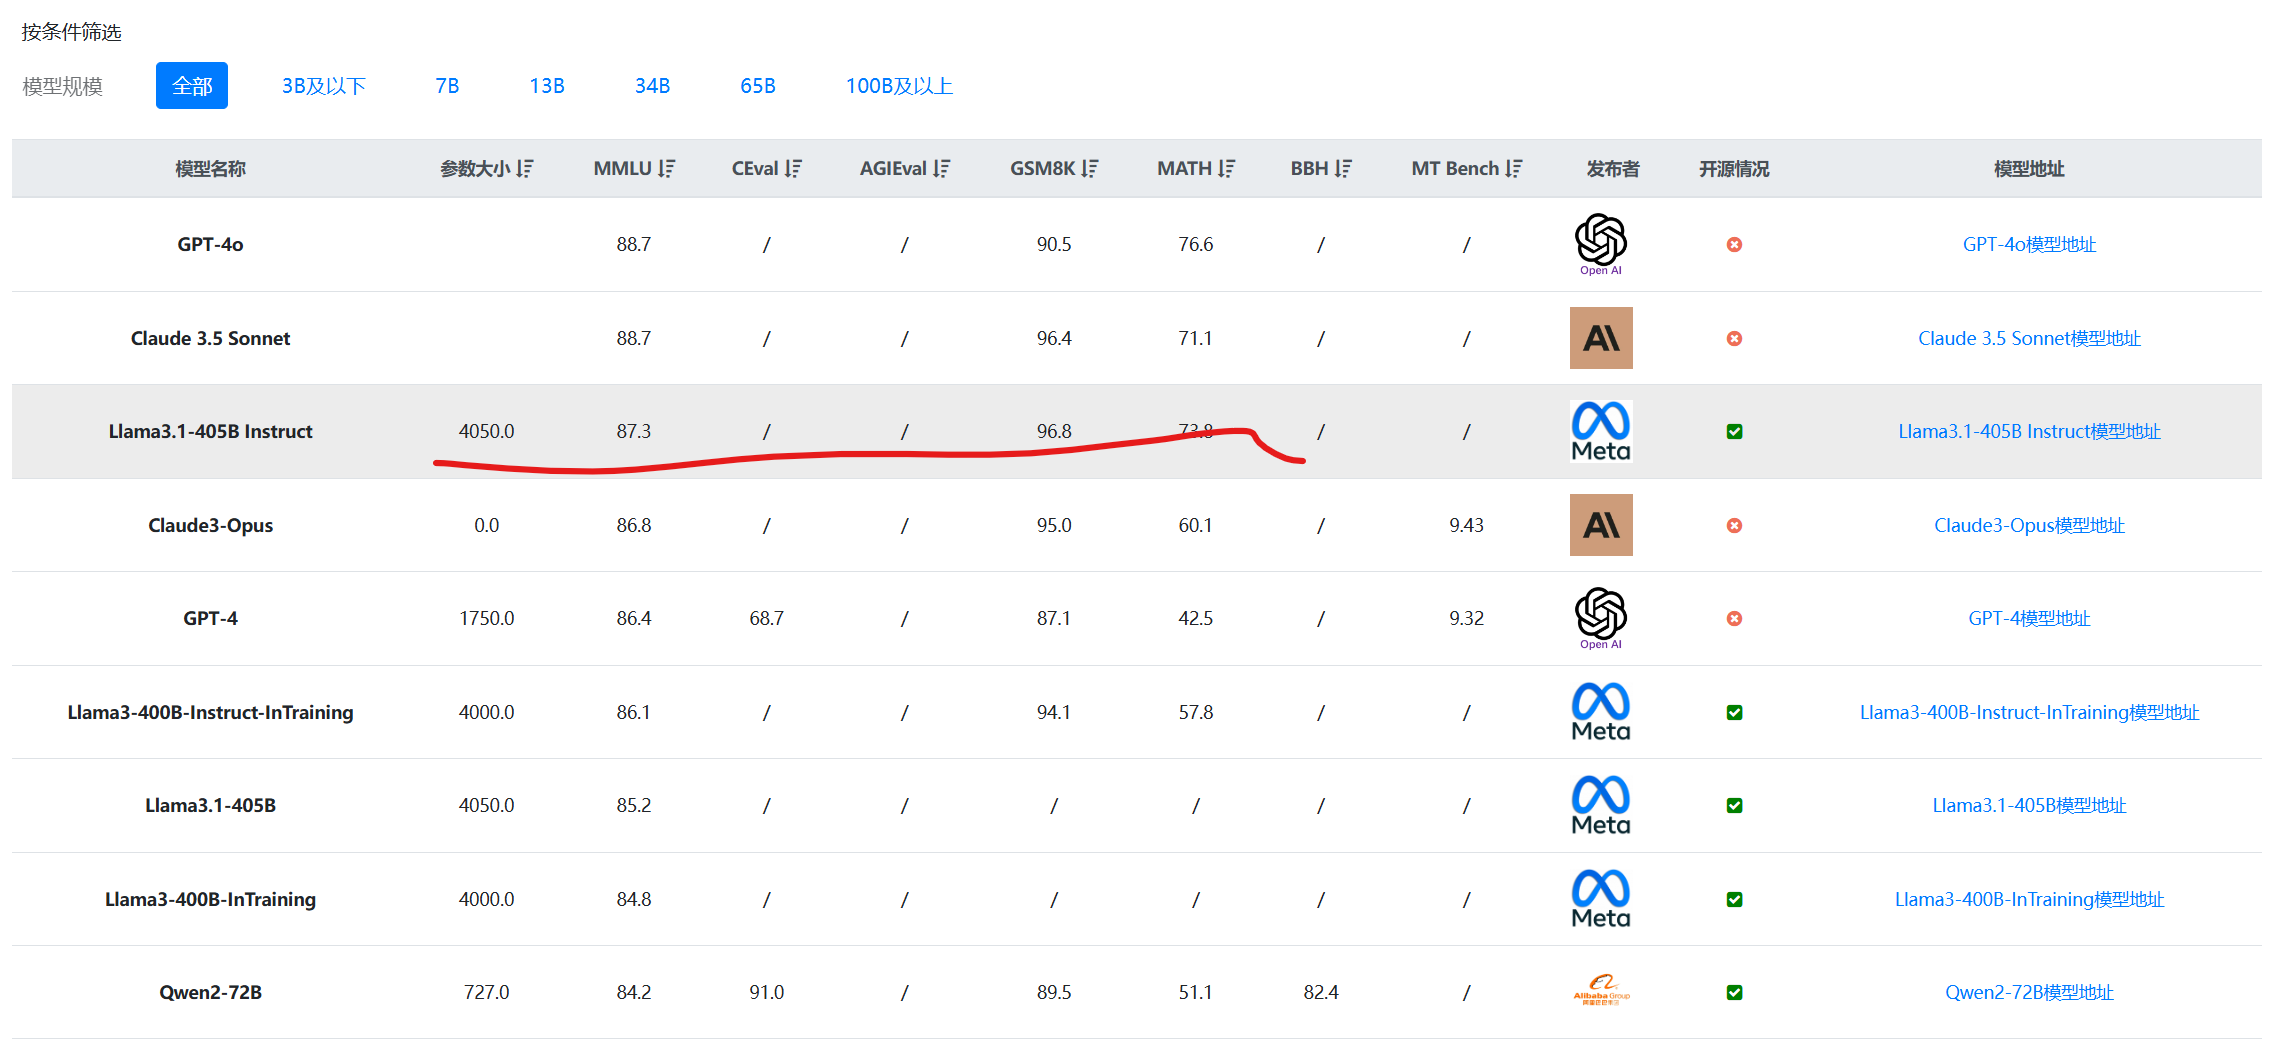
Task: Click the 9.43 MT Bench value
Action: (1466, 525)
